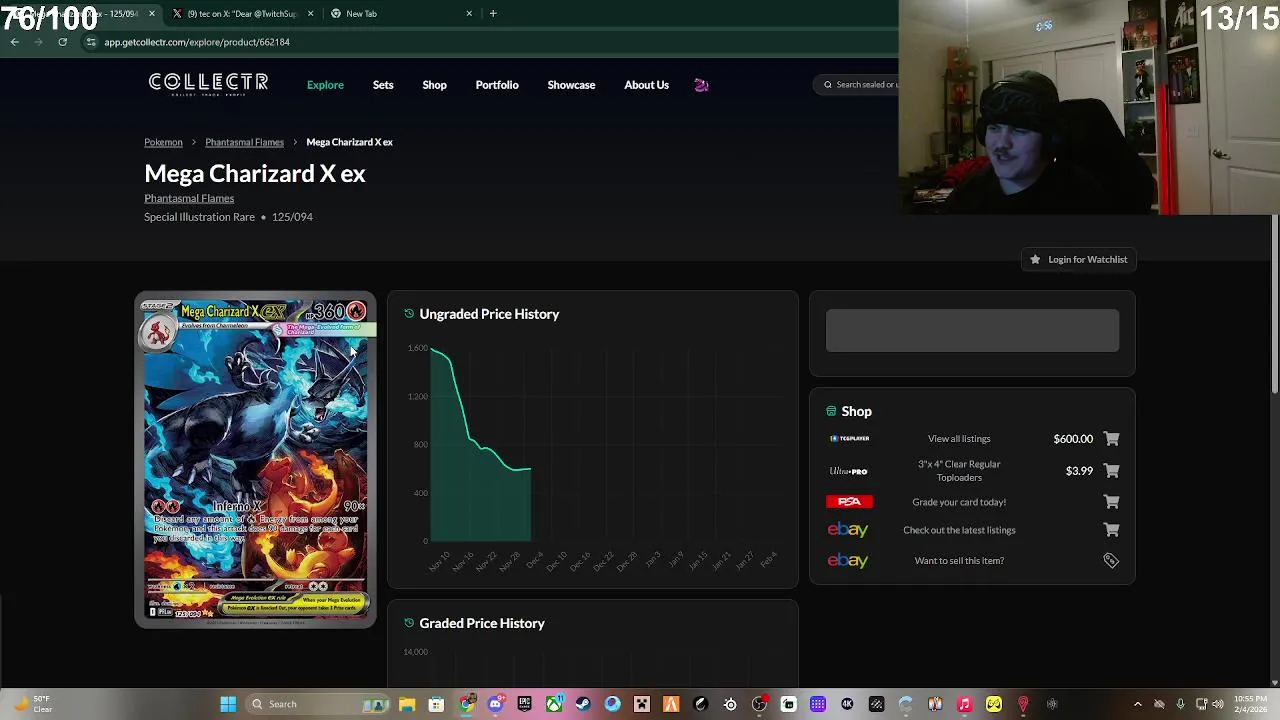Open the Phantasmal Flames set link under title
The width and height of the screenshot is (1280, 720).
click(189, 198)
